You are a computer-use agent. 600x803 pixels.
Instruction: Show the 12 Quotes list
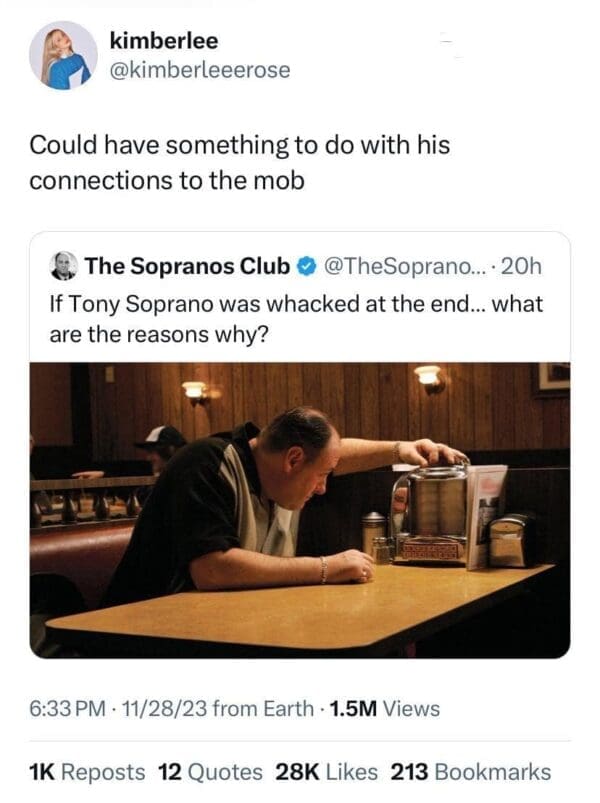[x=210, y=772]
